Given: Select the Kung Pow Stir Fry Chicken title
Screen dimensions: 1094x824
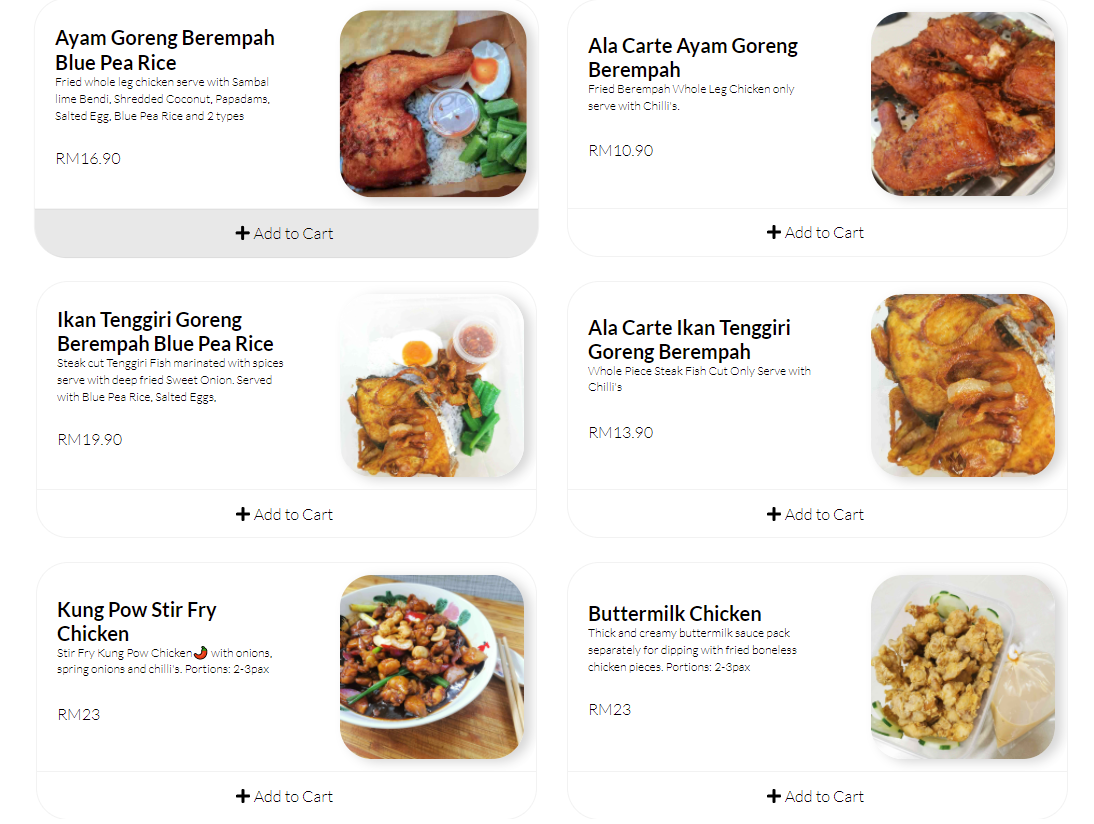Looking at the screenshot, I should tap(137, 621).
